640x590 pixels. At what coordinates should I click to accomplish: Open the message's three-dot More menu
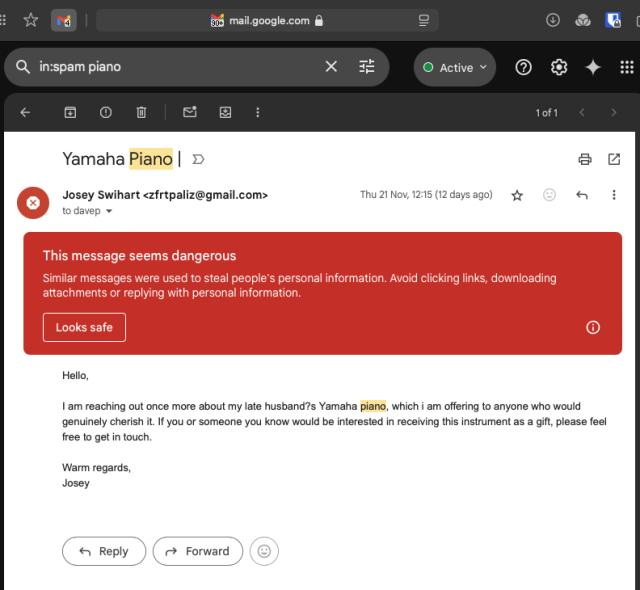point(614,195)
